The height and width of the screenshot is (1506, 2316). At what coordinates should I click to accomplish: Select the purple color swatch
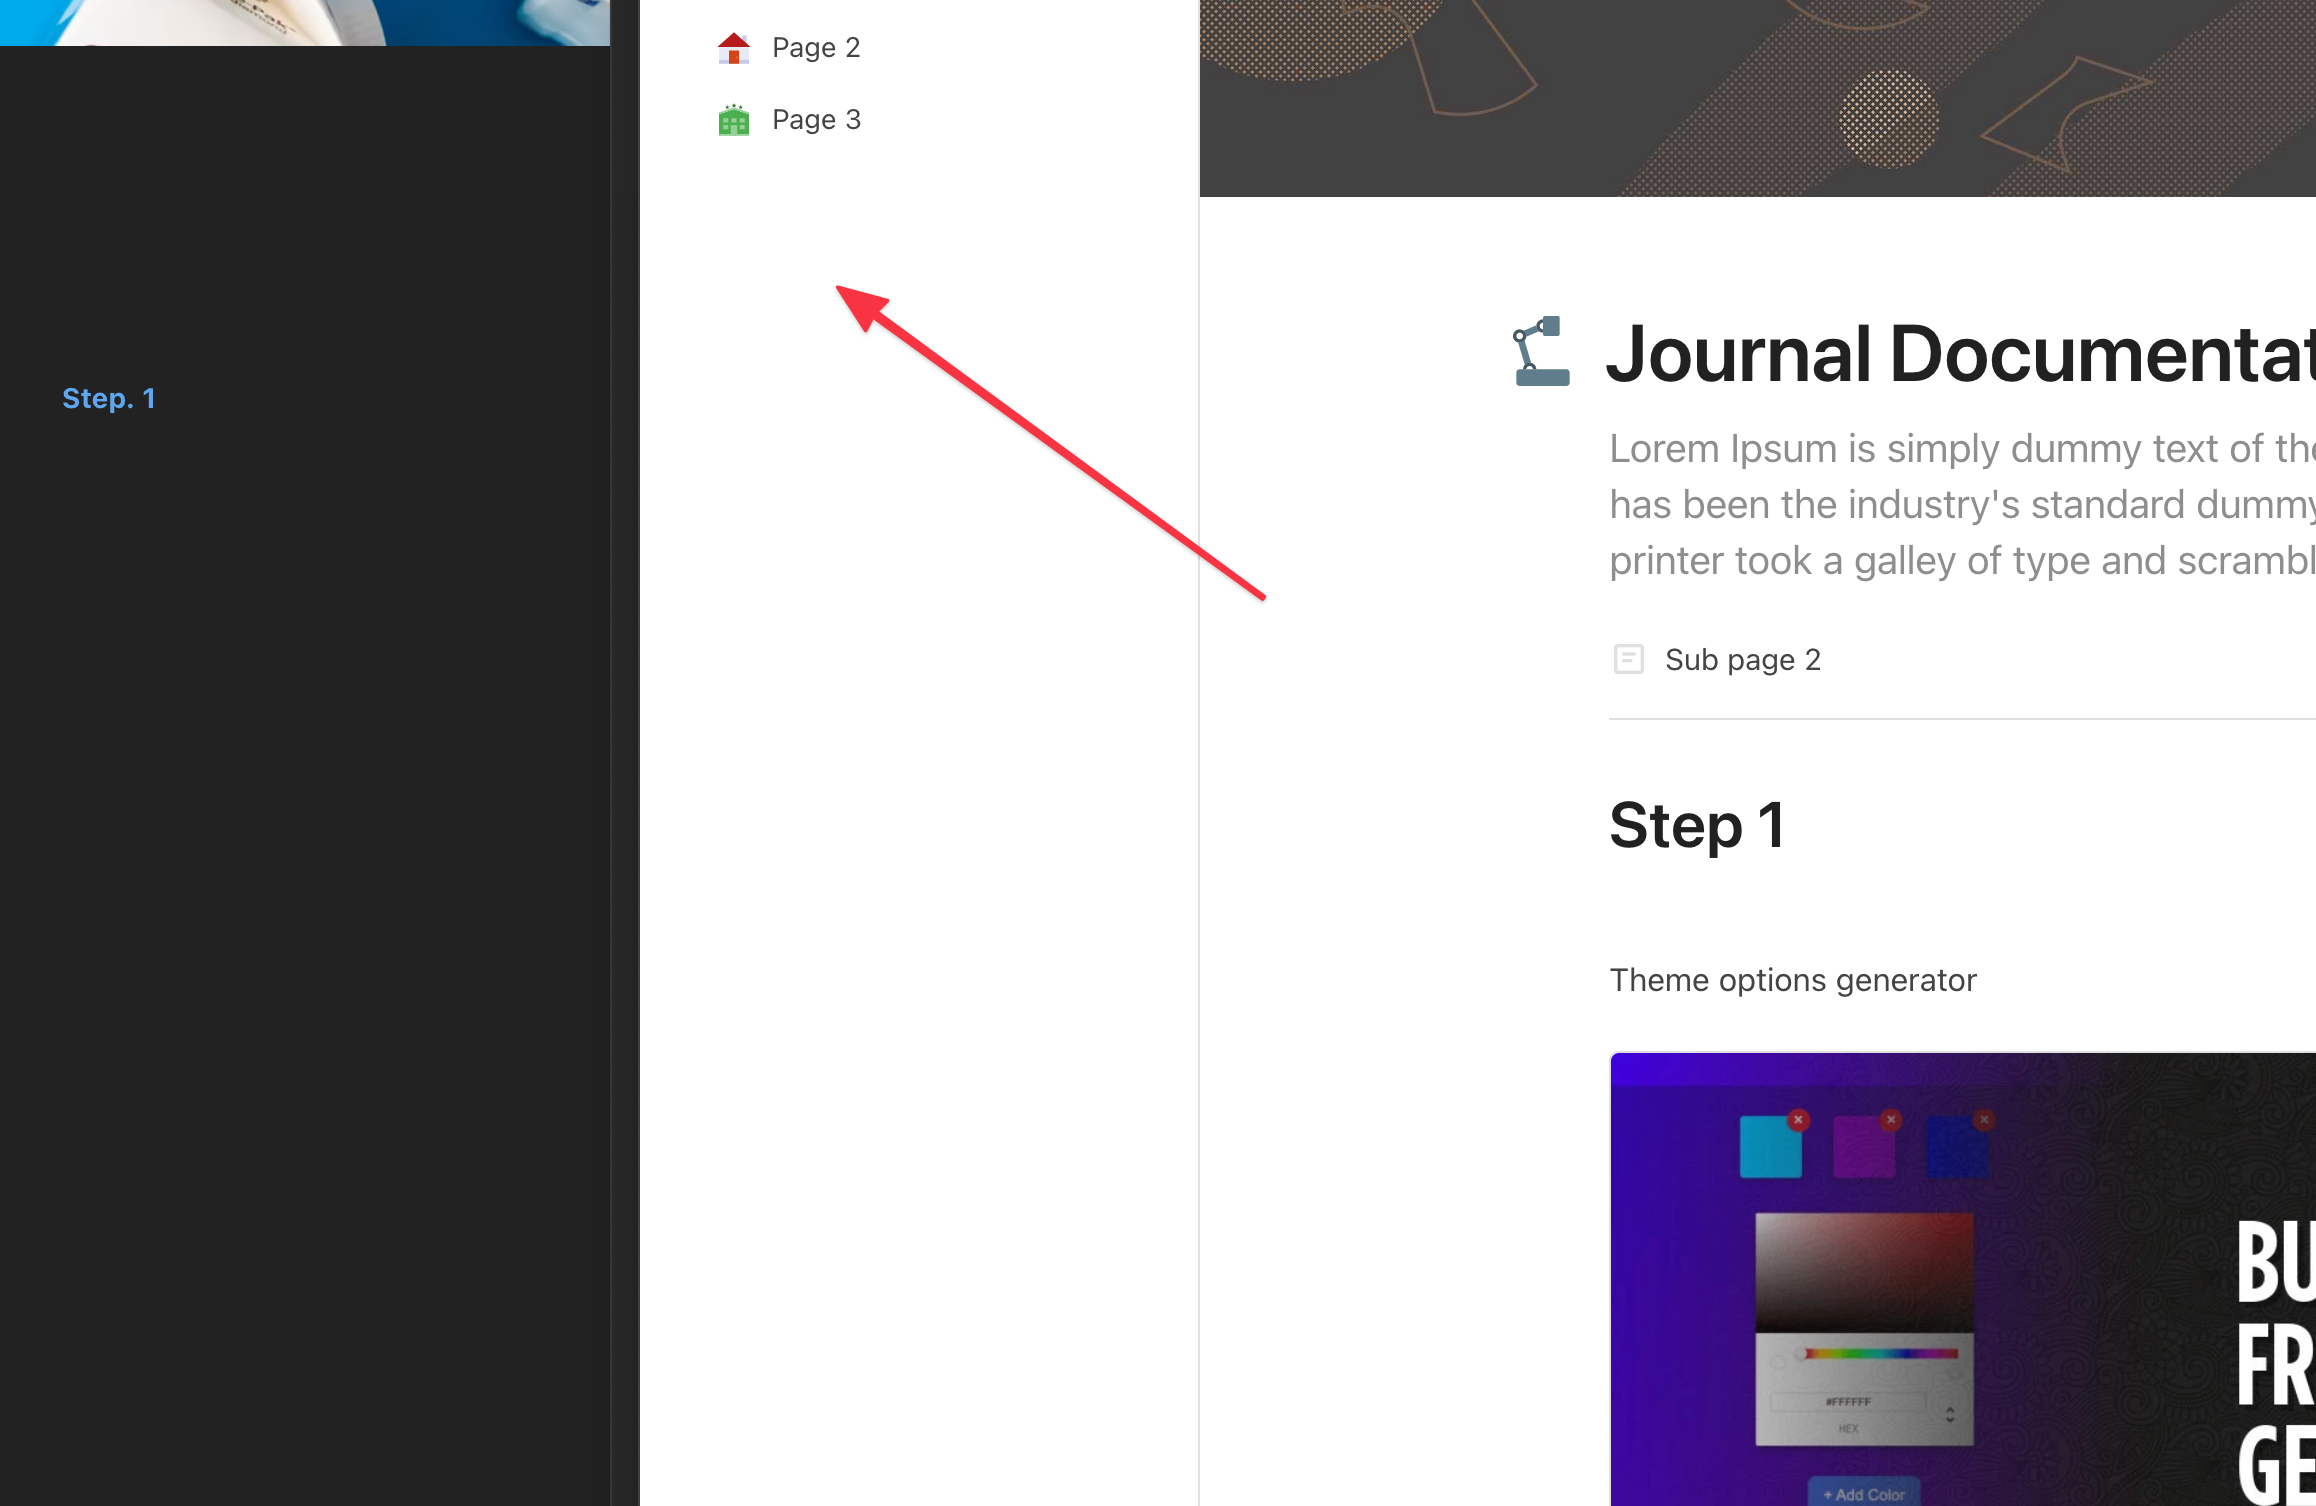[1861, 1150]
